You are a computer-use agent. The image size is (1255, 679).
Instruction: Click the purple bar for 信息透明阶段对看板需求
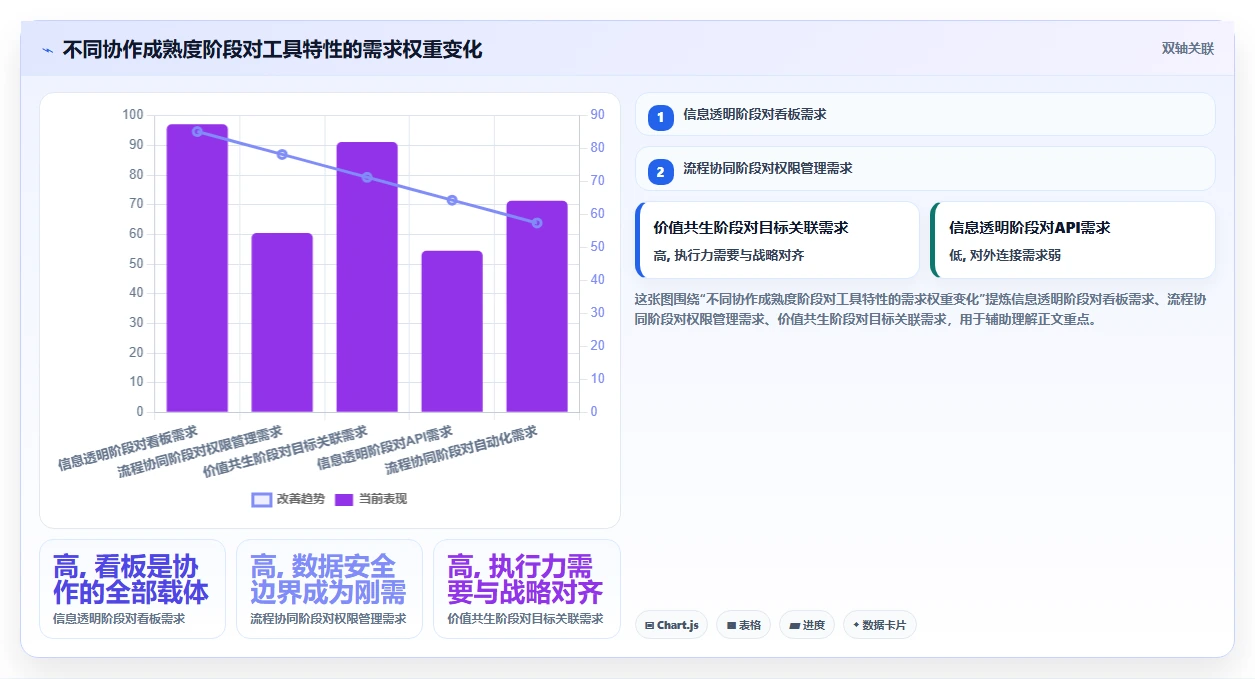pos(197,268)
